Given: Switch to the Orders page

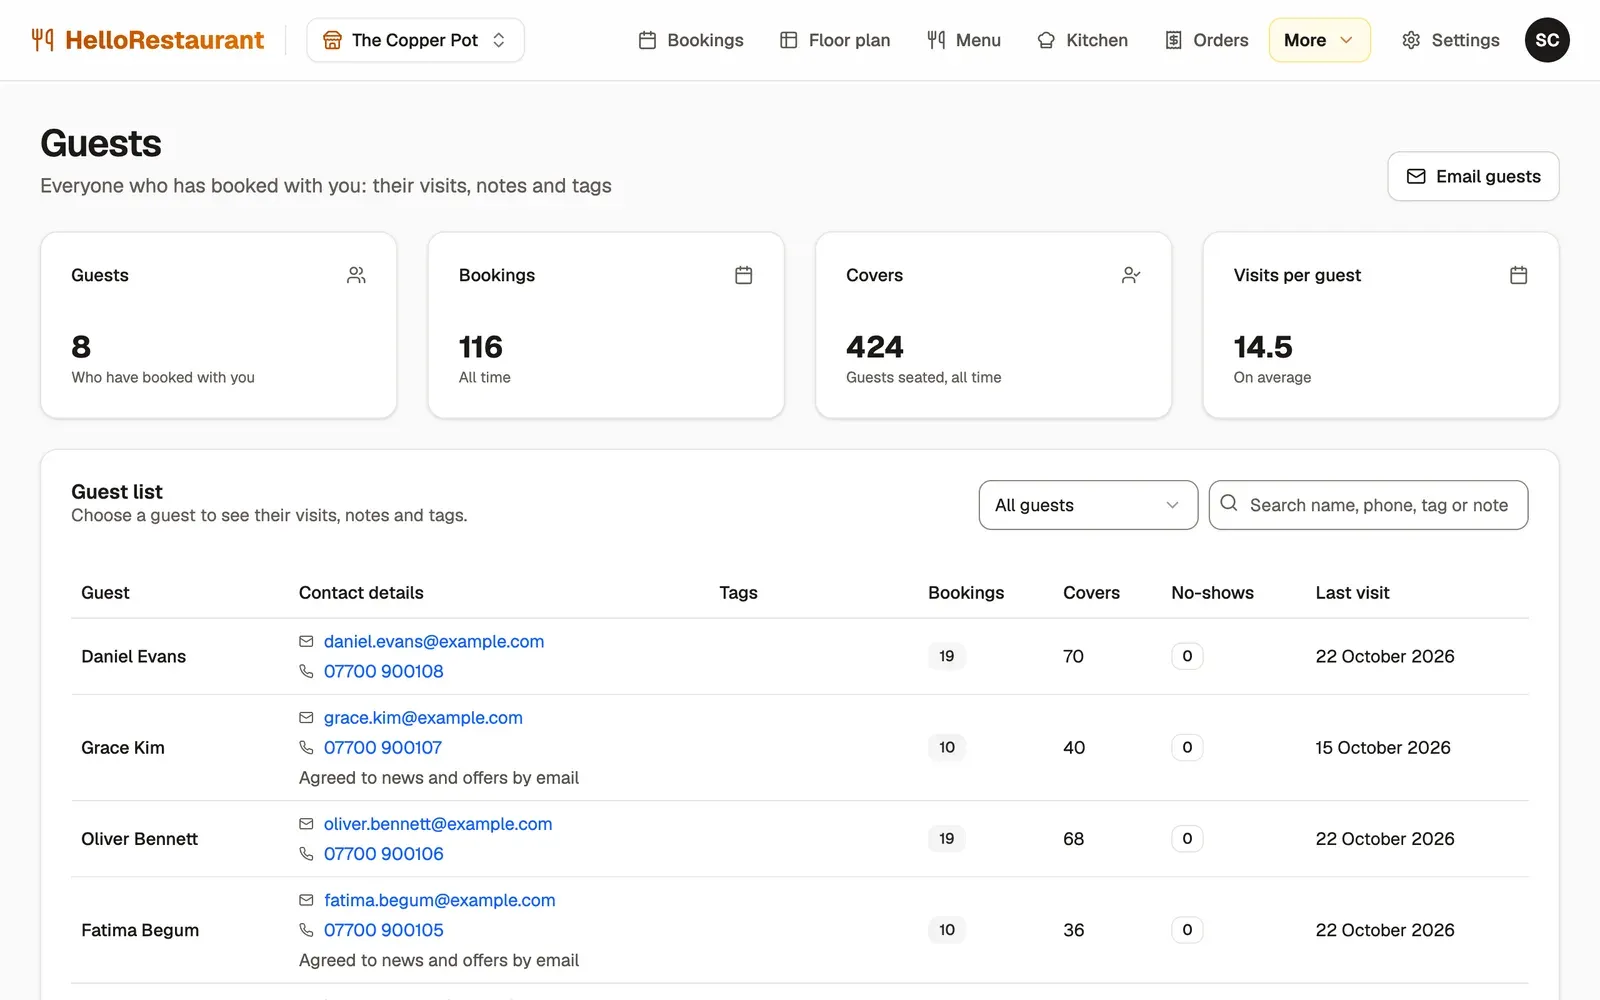Looking at the screenshot, I should coord(1207,40).
